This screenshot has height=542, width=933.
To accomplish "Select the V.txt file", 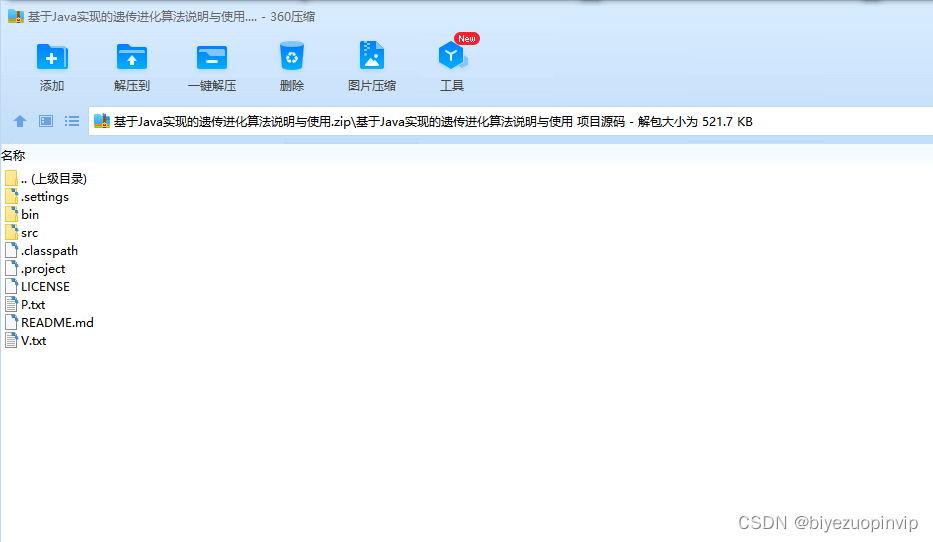I will 26,340.
